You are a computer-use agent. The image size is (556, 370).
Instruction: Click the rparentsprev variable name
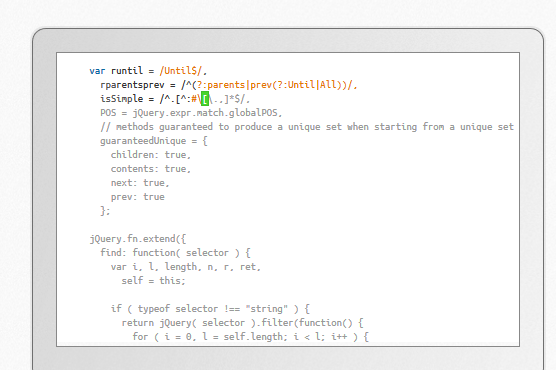(132, 85)
